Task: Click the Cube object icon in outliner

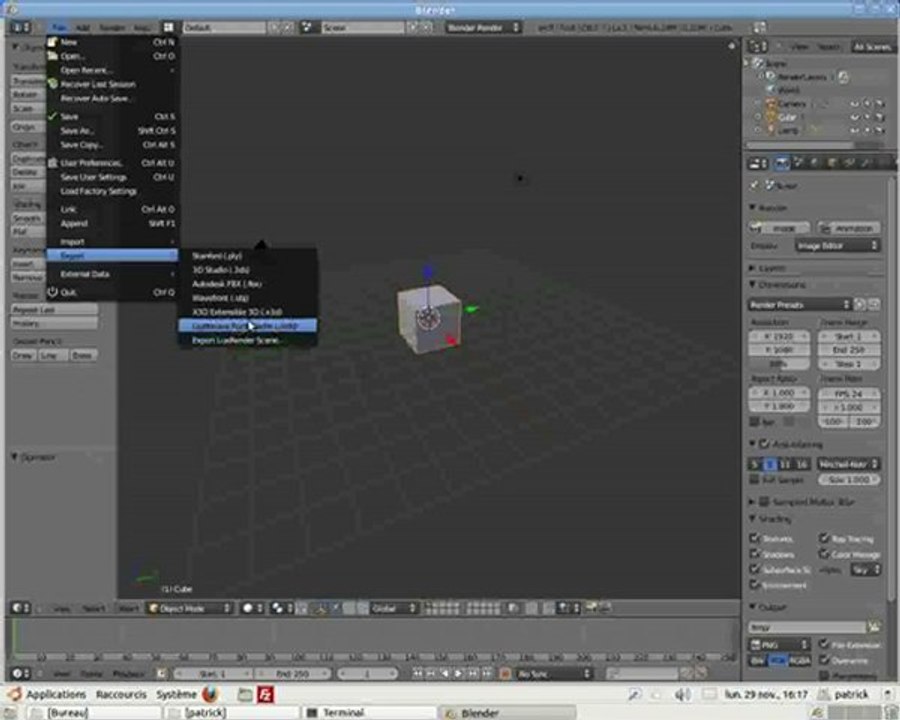Action: 772,117
